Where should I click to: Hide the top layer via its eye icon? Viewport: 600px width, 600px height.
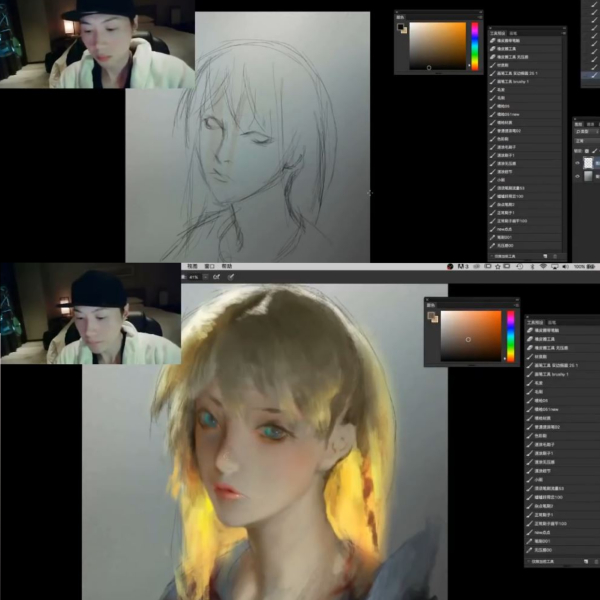577,163
